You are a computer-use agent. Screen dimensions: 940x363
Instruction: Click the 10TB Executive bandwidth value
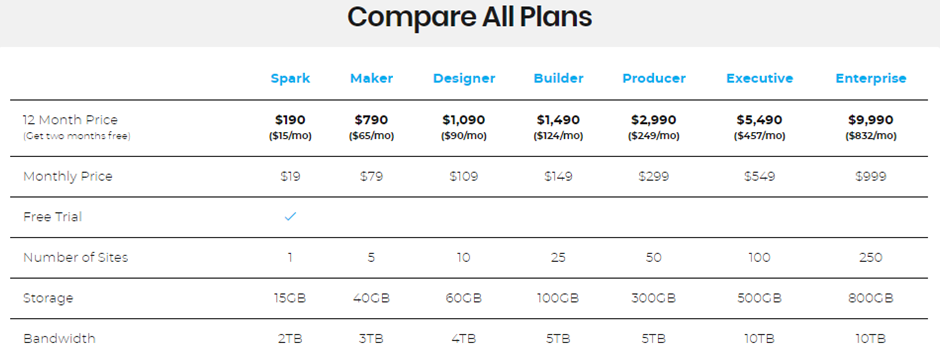(760, 339)
